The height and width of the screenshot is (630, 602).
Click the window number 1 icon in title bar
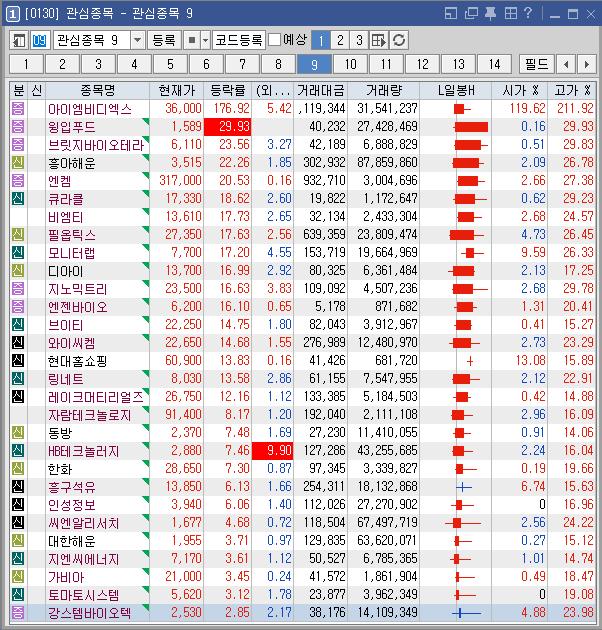(12, 14)
